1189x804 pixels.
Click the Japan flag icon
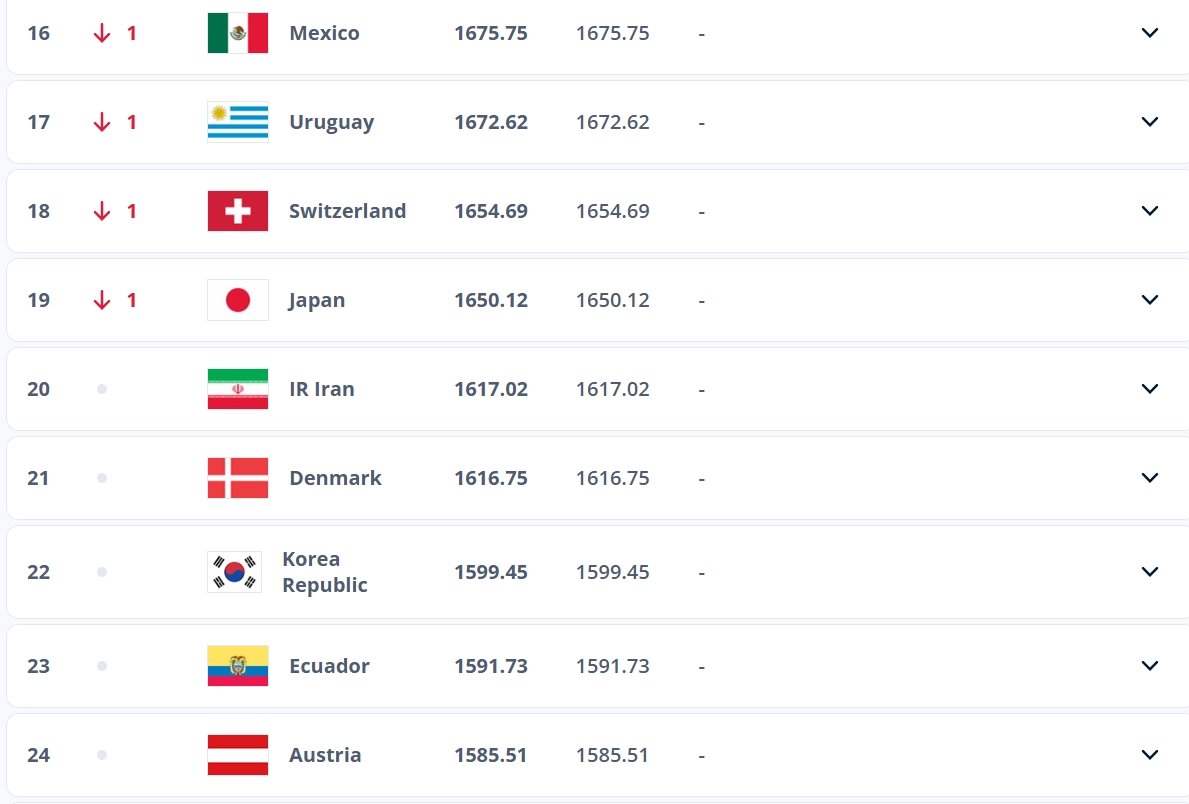237,300
